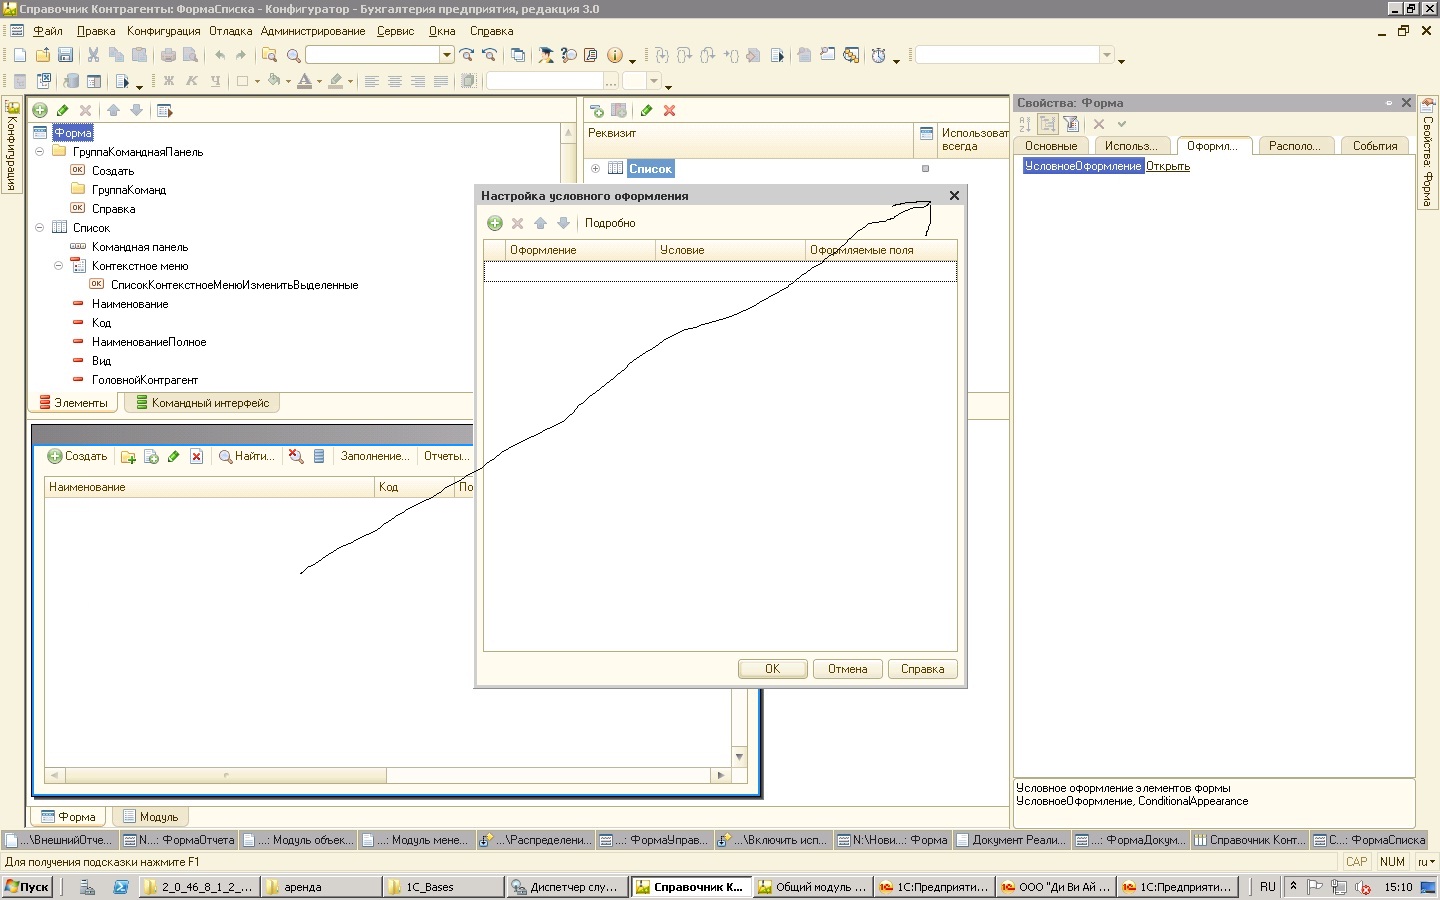Click the New document icon in main toolbar
The height and width of the screenshot is (900, 1440).
tap(20, 55)
